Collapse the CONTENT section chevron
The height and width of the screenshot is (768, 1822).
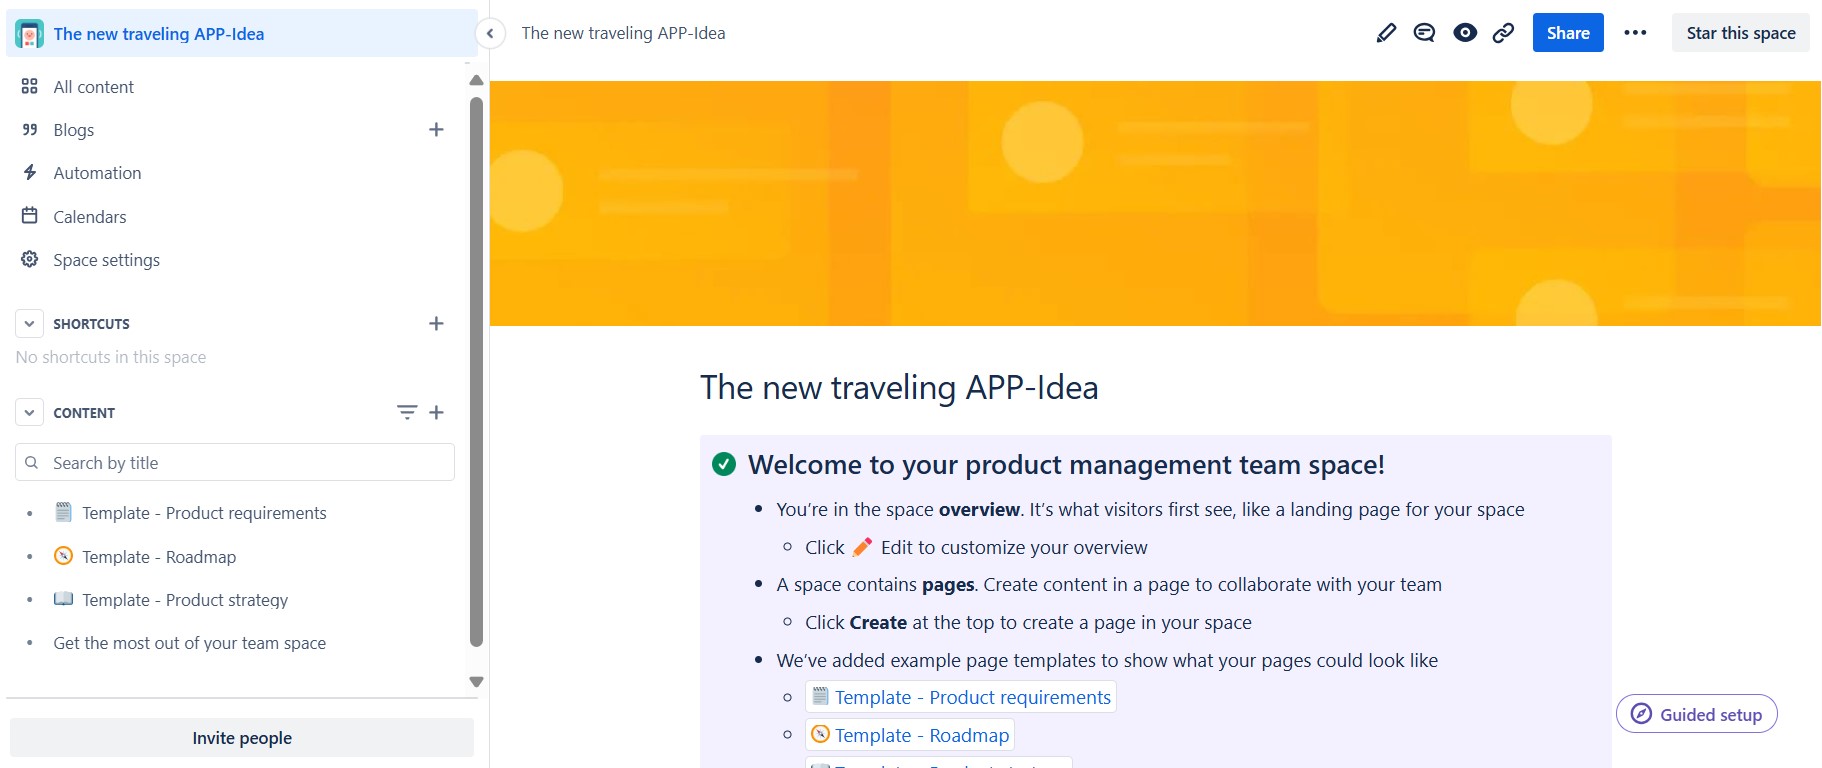(29, 412)
